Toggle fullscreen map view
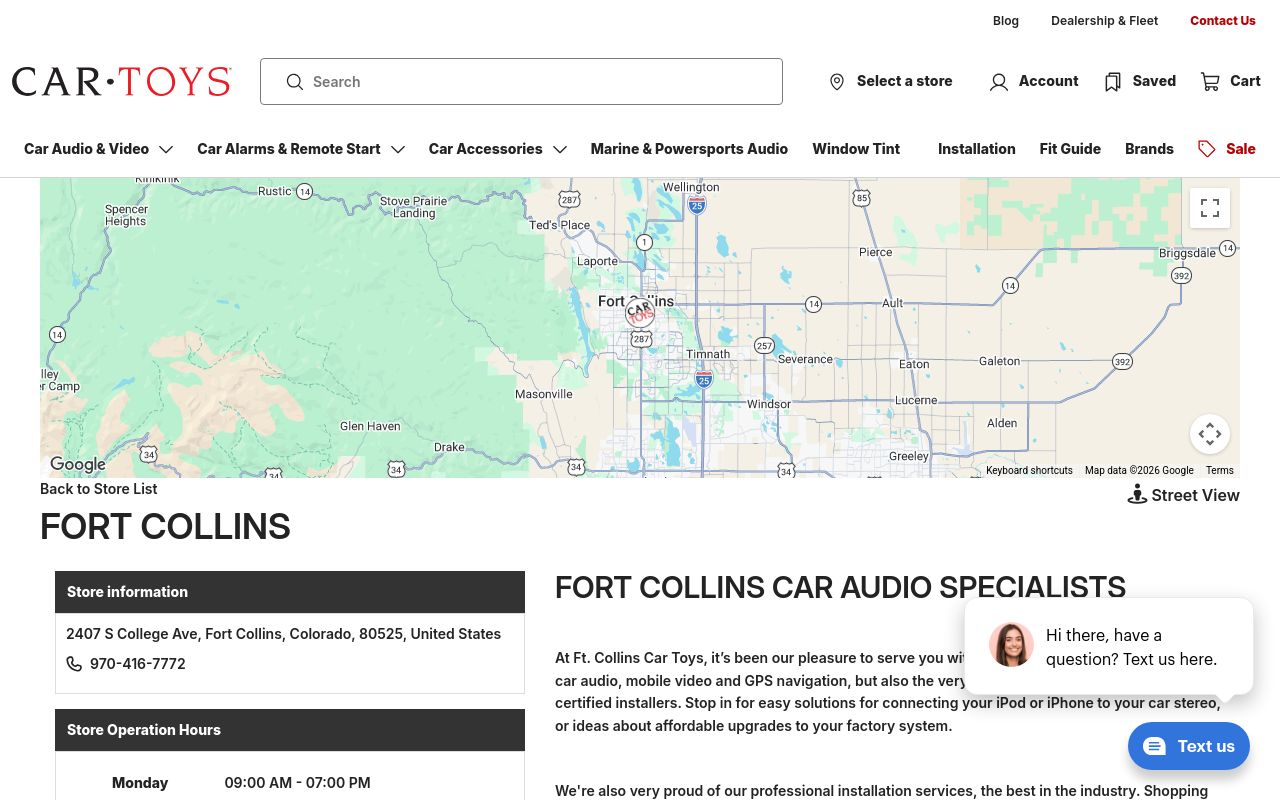This screenshot has height=800, width=1280. tap(1210, 208)
